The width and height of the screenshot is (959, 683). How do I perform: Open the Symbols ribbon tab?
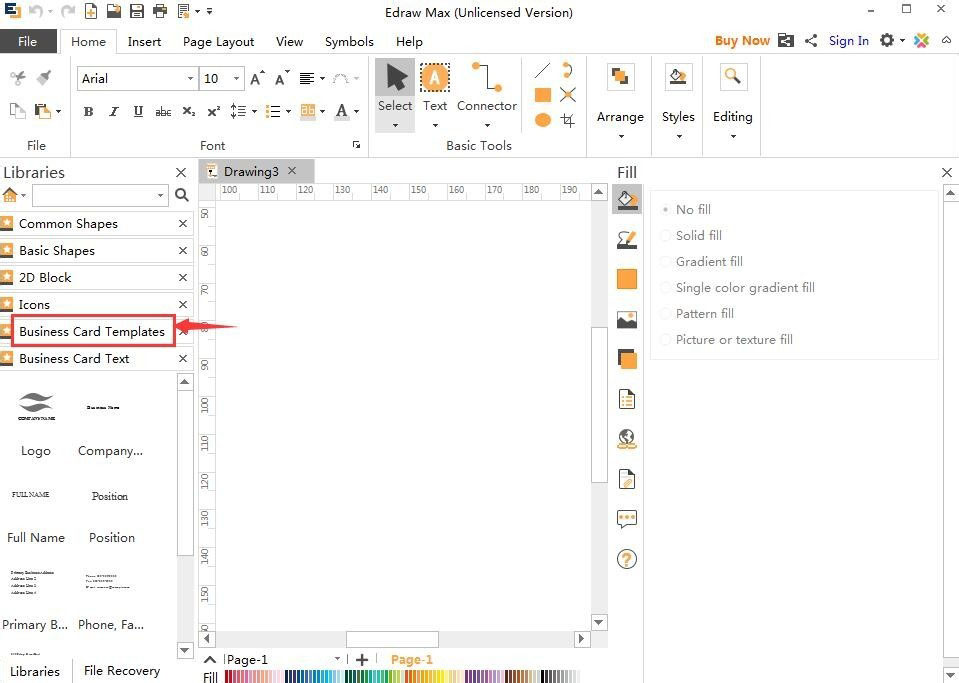[349, 42]
